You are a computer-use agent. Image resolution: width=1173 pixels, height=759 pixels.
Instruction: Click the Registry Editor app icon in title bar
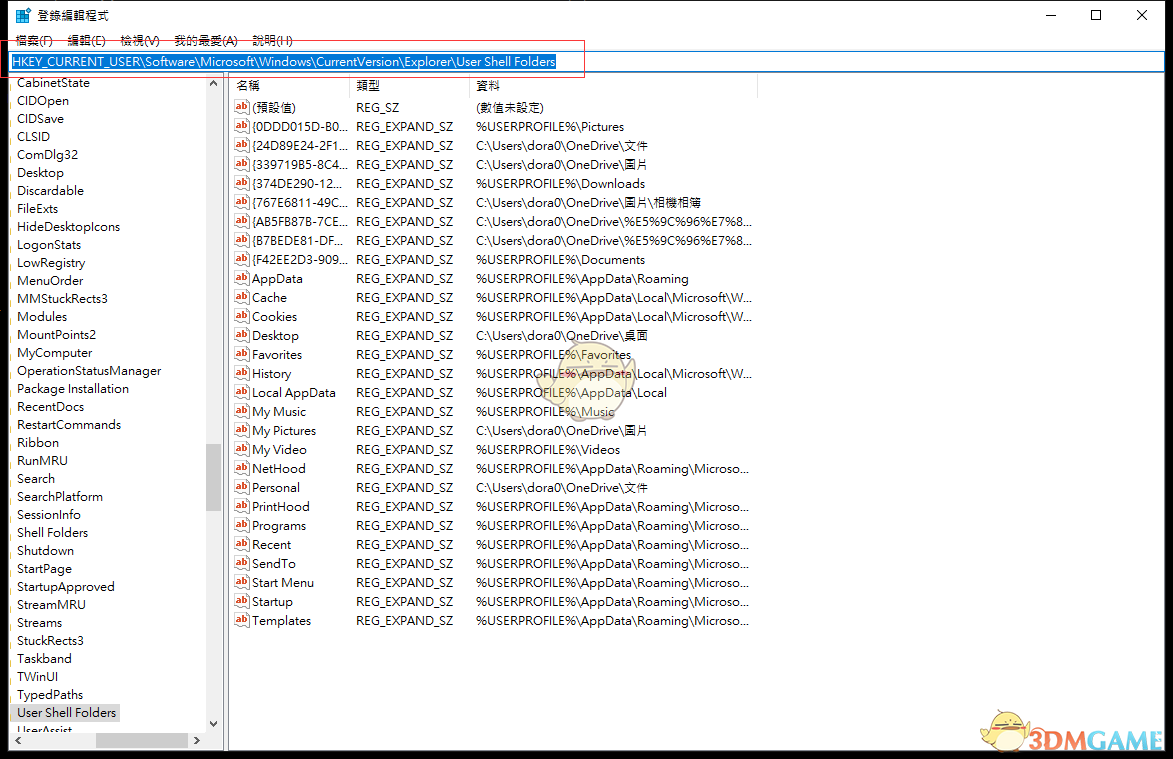point(22,15)
